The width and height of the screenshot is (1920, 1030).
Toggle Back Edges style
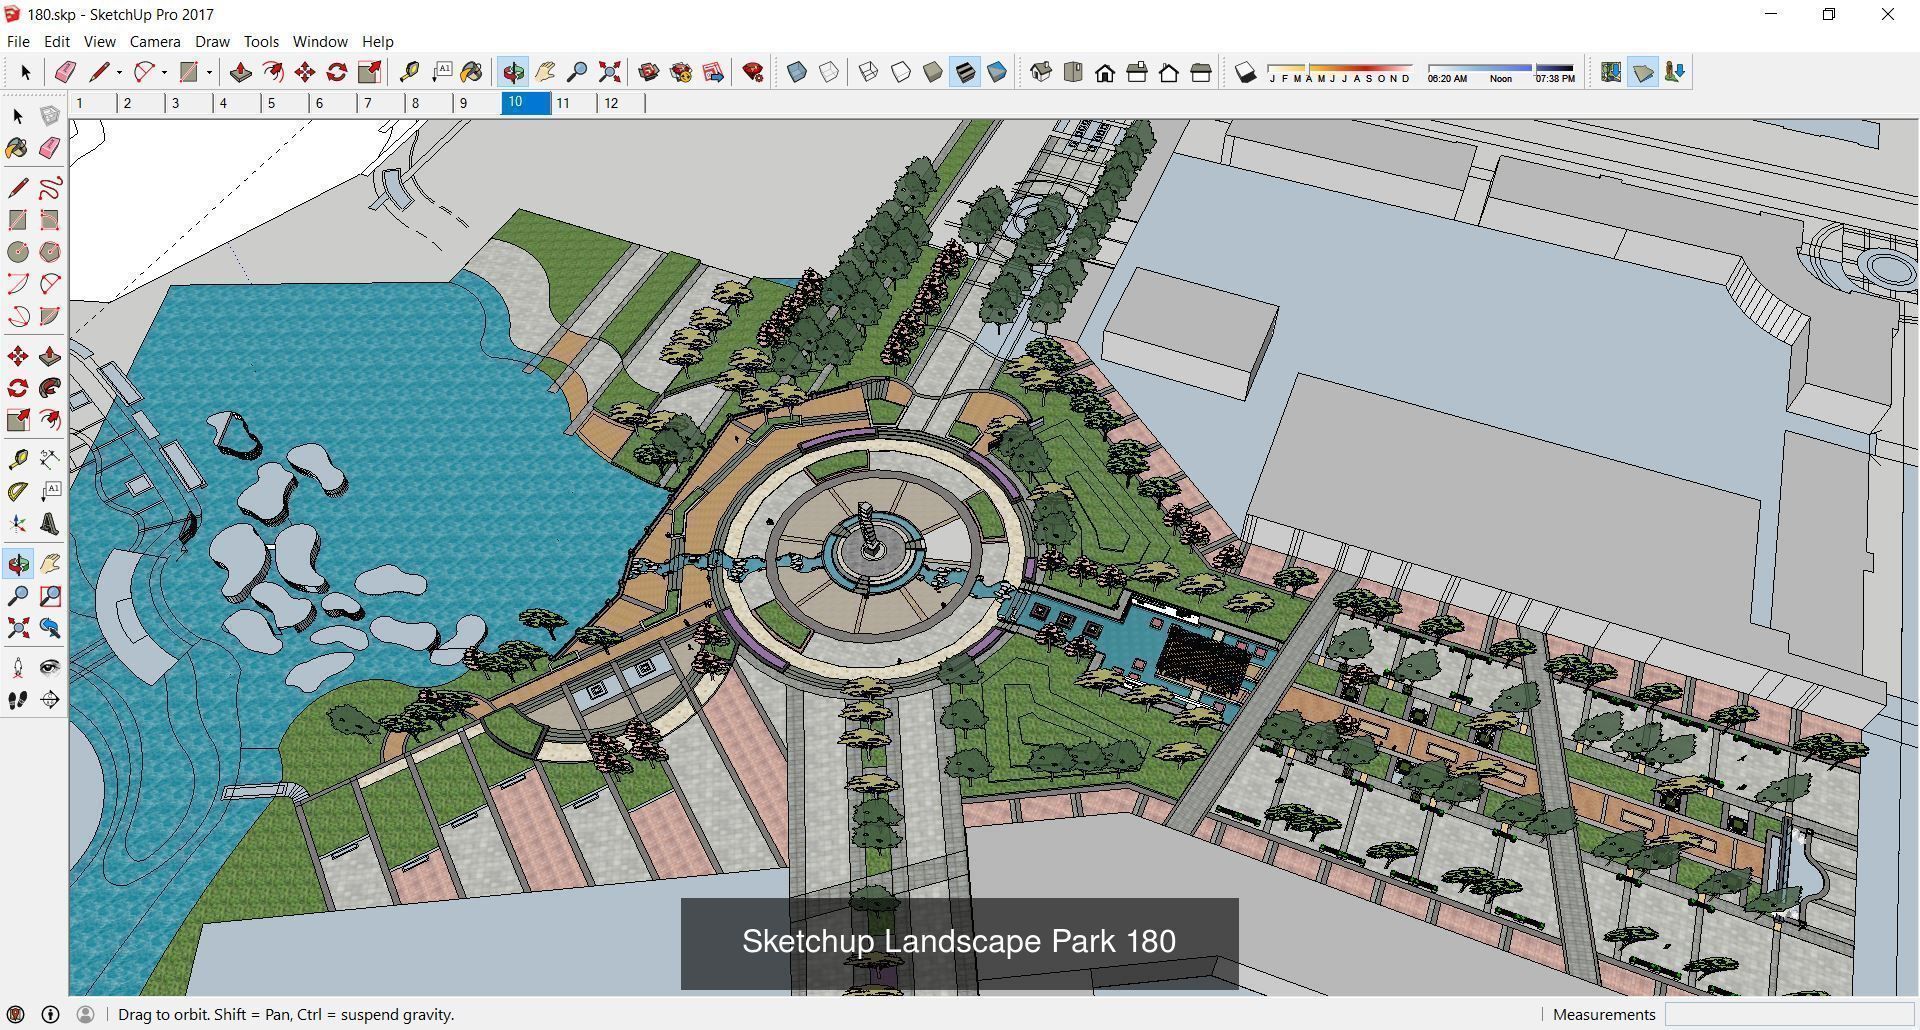[829, 72]
